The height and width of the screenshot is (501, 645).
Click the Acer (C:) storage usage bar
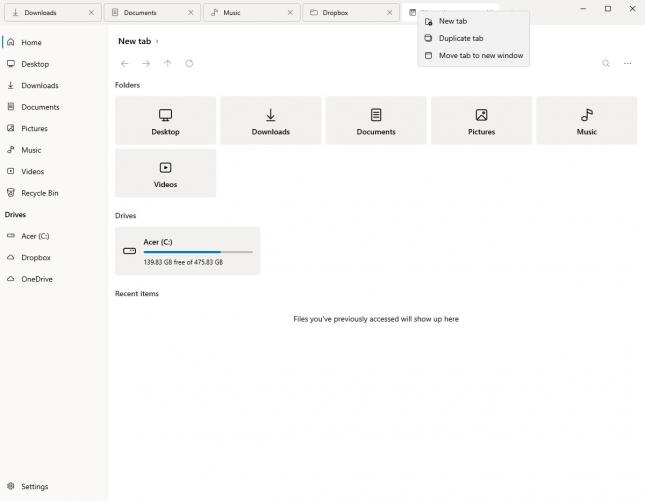click(198, 252)
